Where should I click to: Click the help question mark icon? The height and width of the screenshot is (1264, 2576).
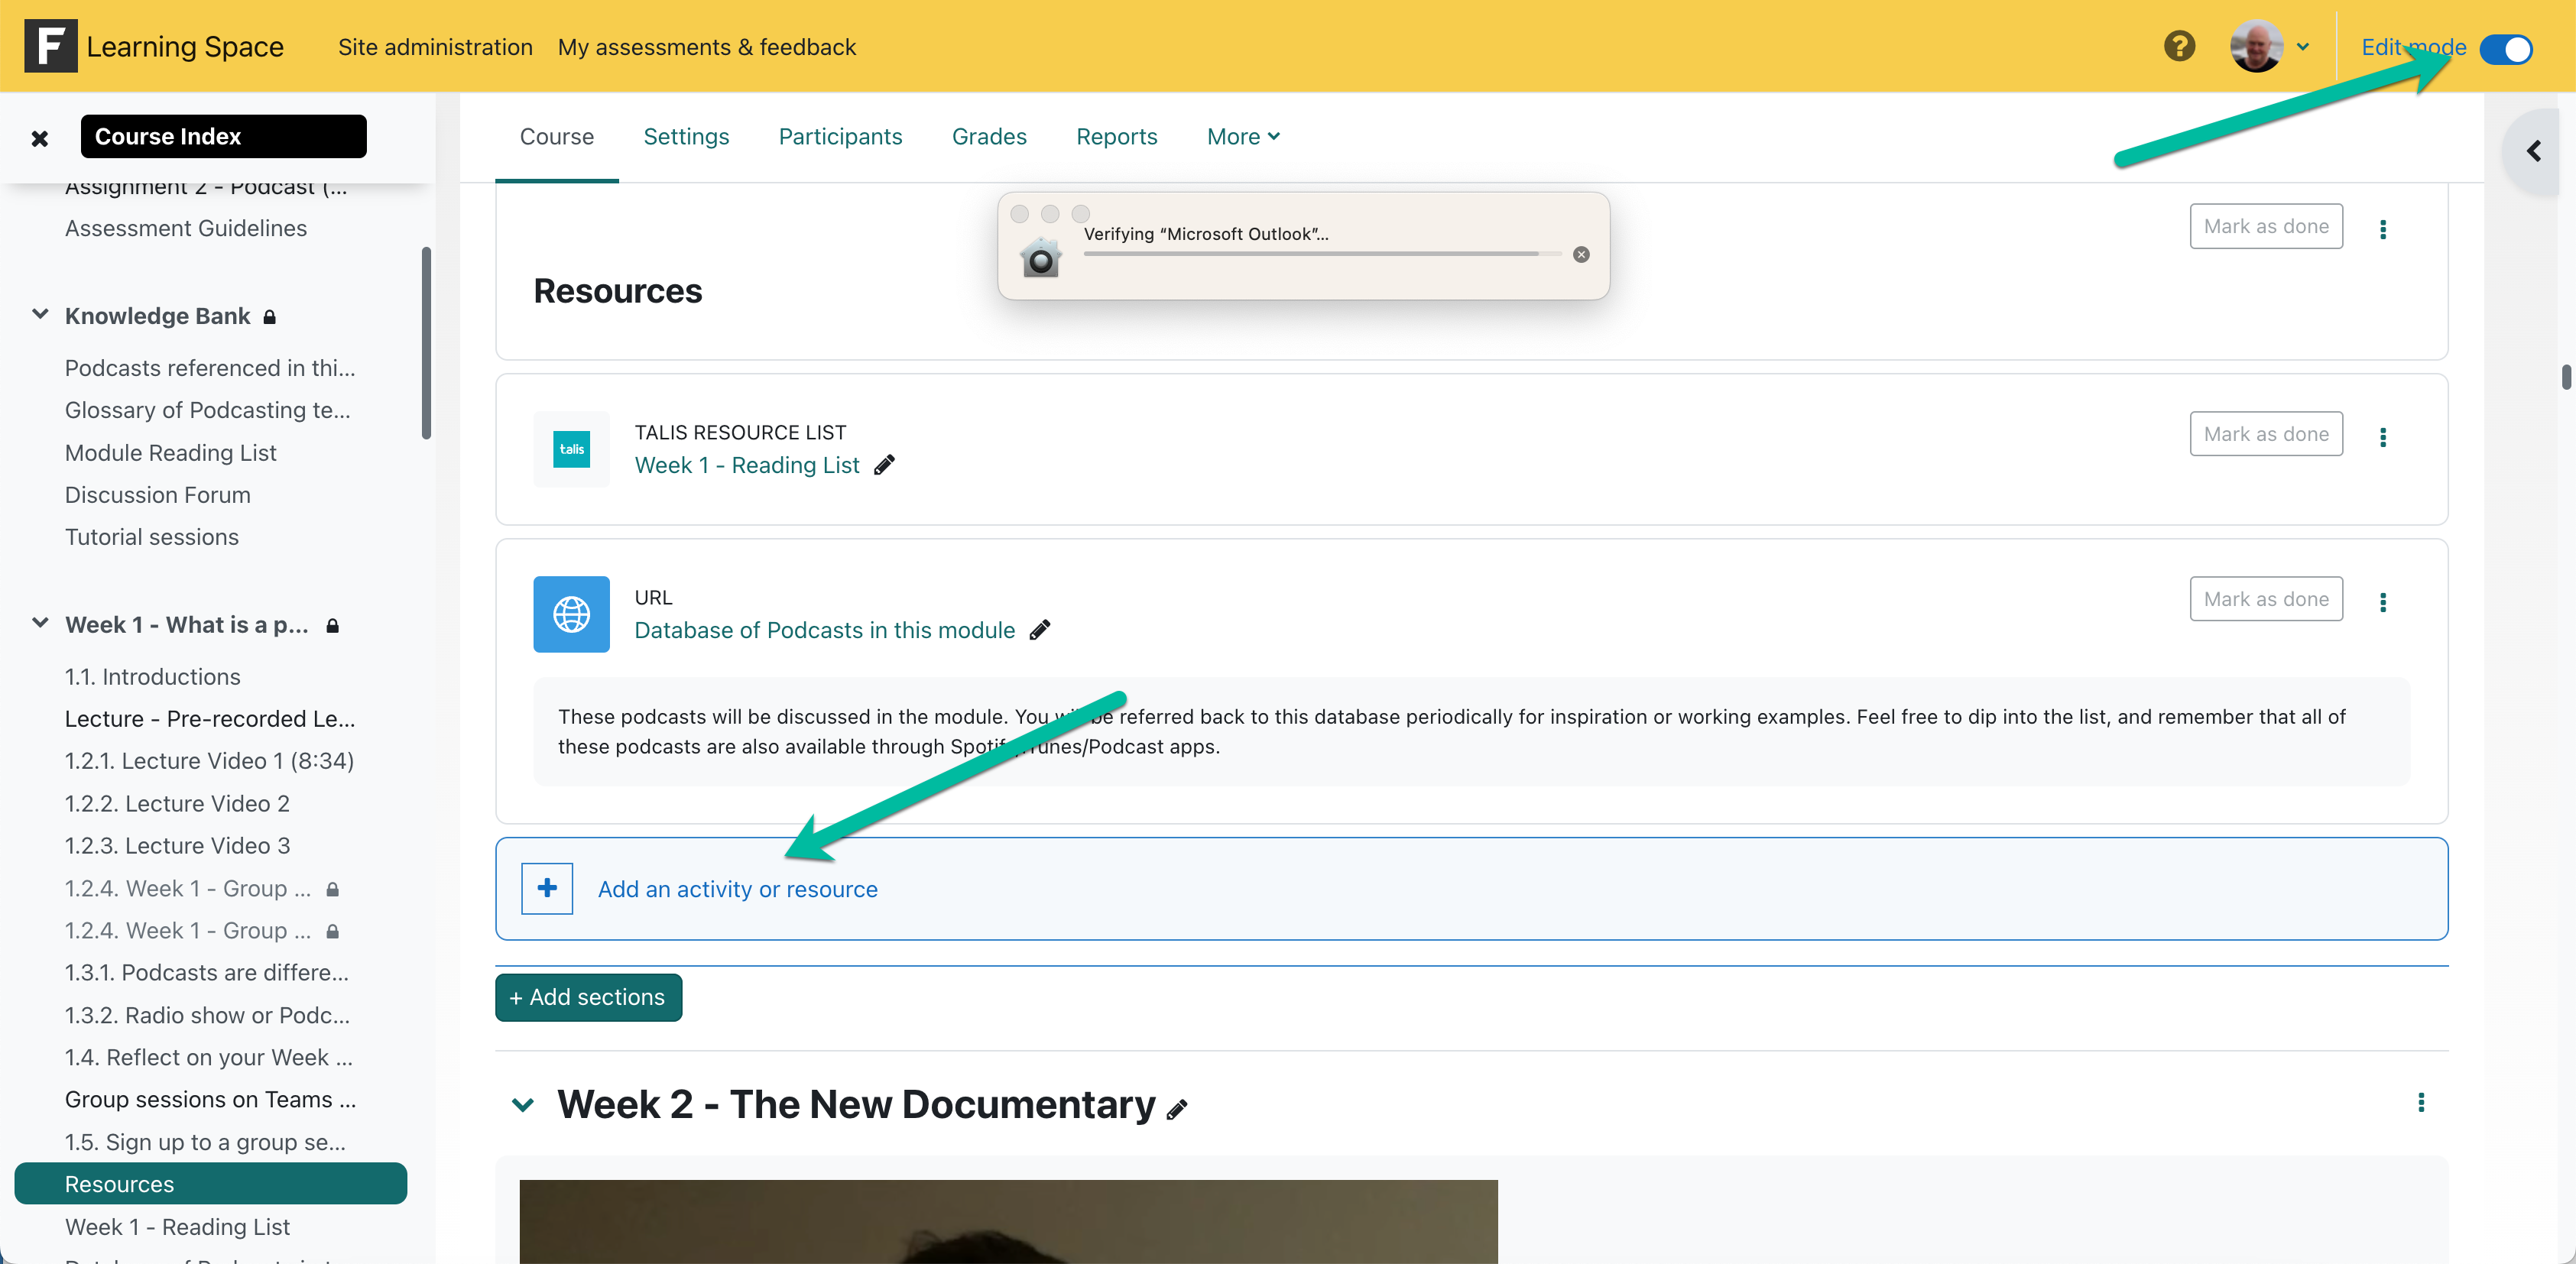coord(2179,46)
